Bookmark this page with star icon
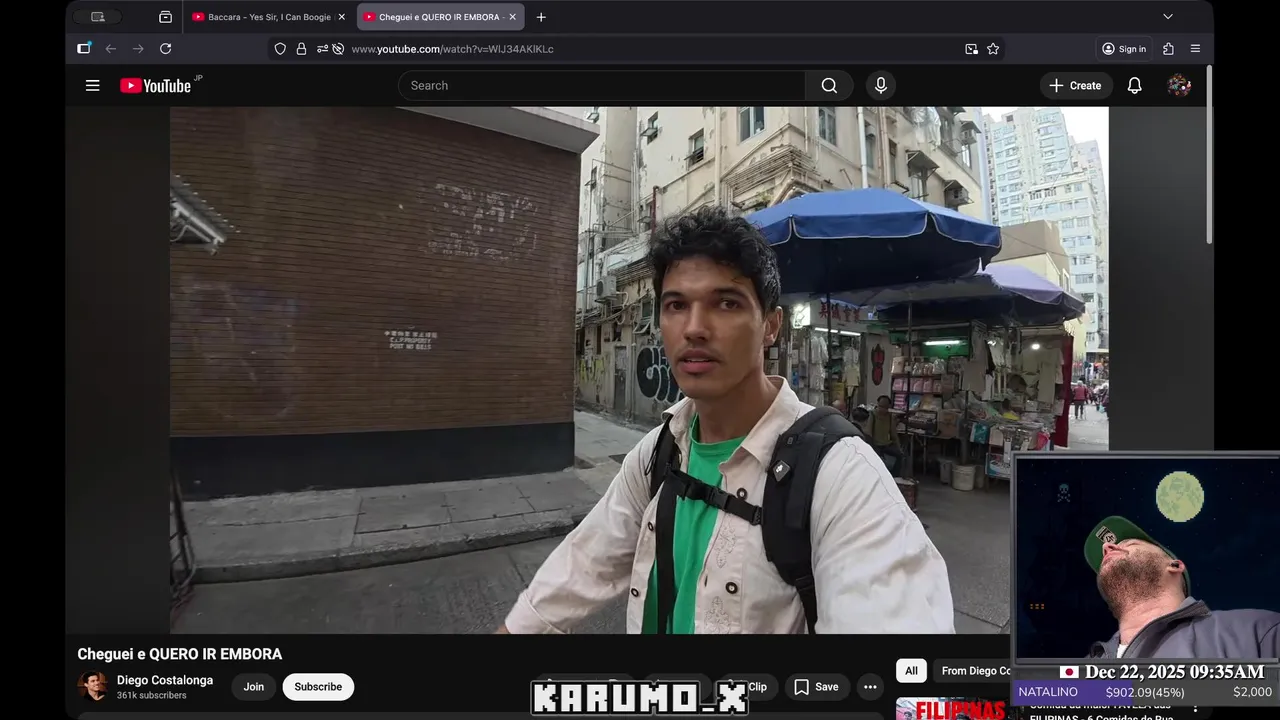 click(x=993, y=49)
